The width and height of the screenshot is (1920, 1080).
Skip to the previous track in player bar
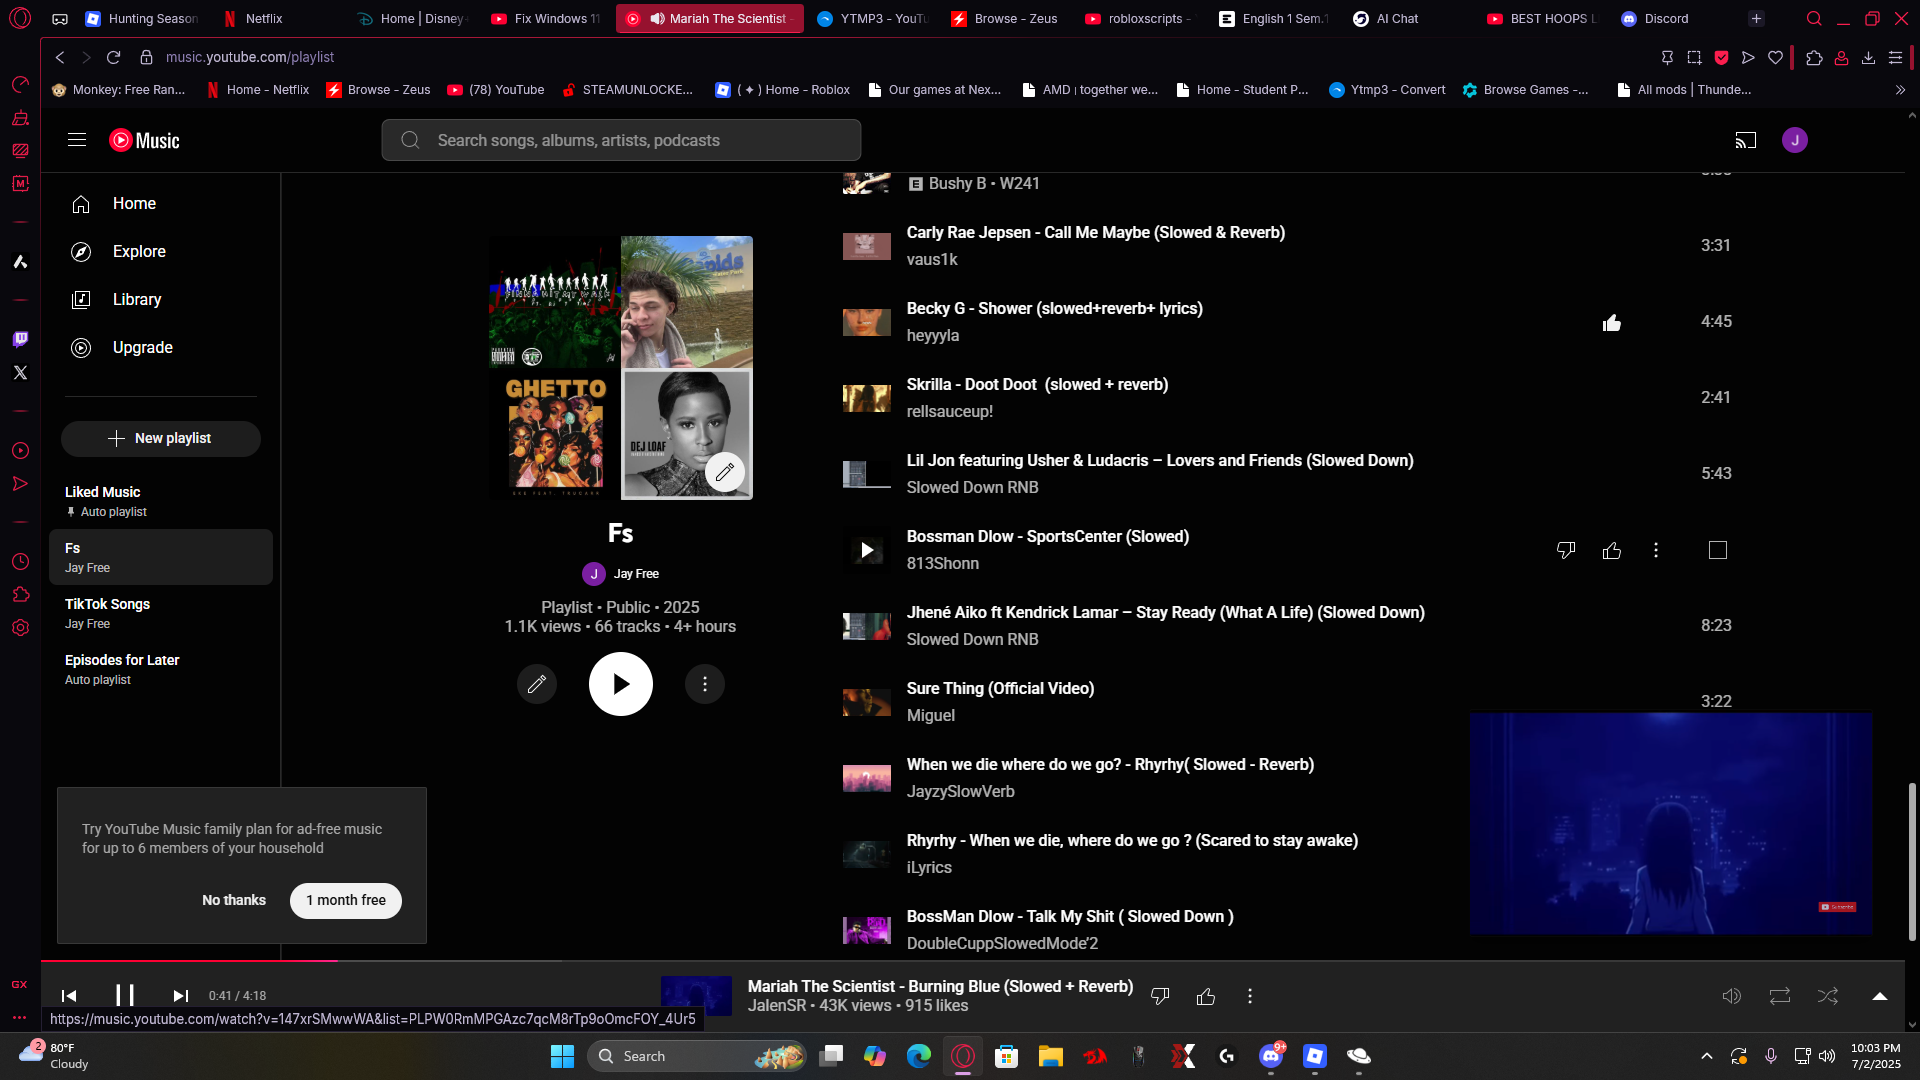click(x=69, y=996)
